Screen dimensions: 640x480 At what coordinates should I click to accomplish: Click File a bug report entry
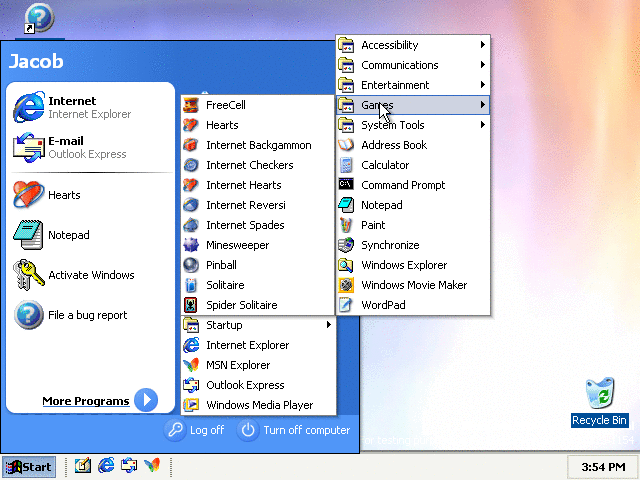(91, 315)
